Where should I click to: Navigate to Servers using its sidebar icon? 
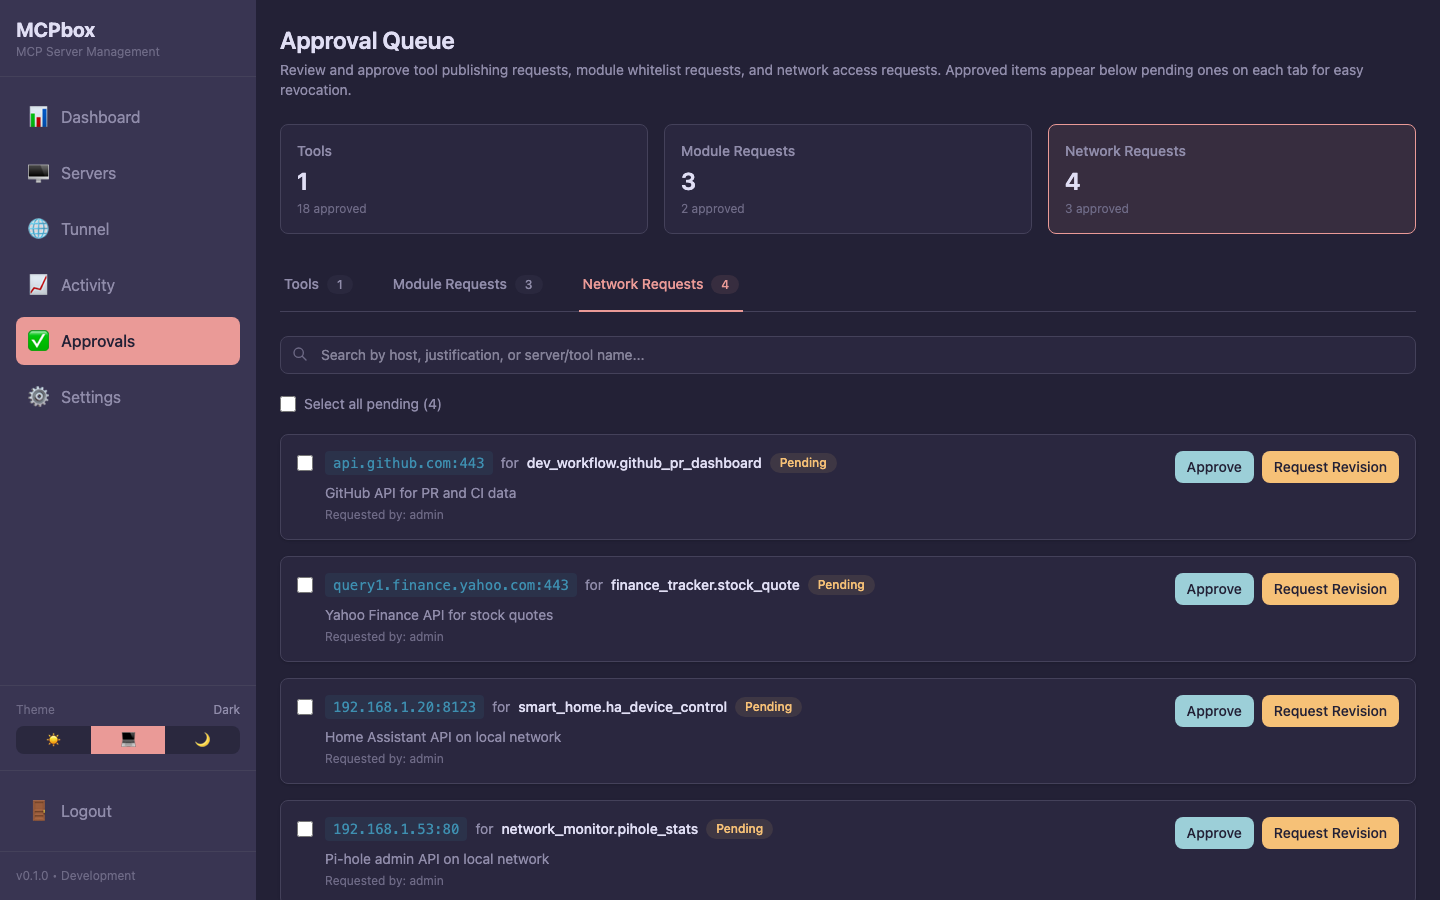tap(38, 173)
